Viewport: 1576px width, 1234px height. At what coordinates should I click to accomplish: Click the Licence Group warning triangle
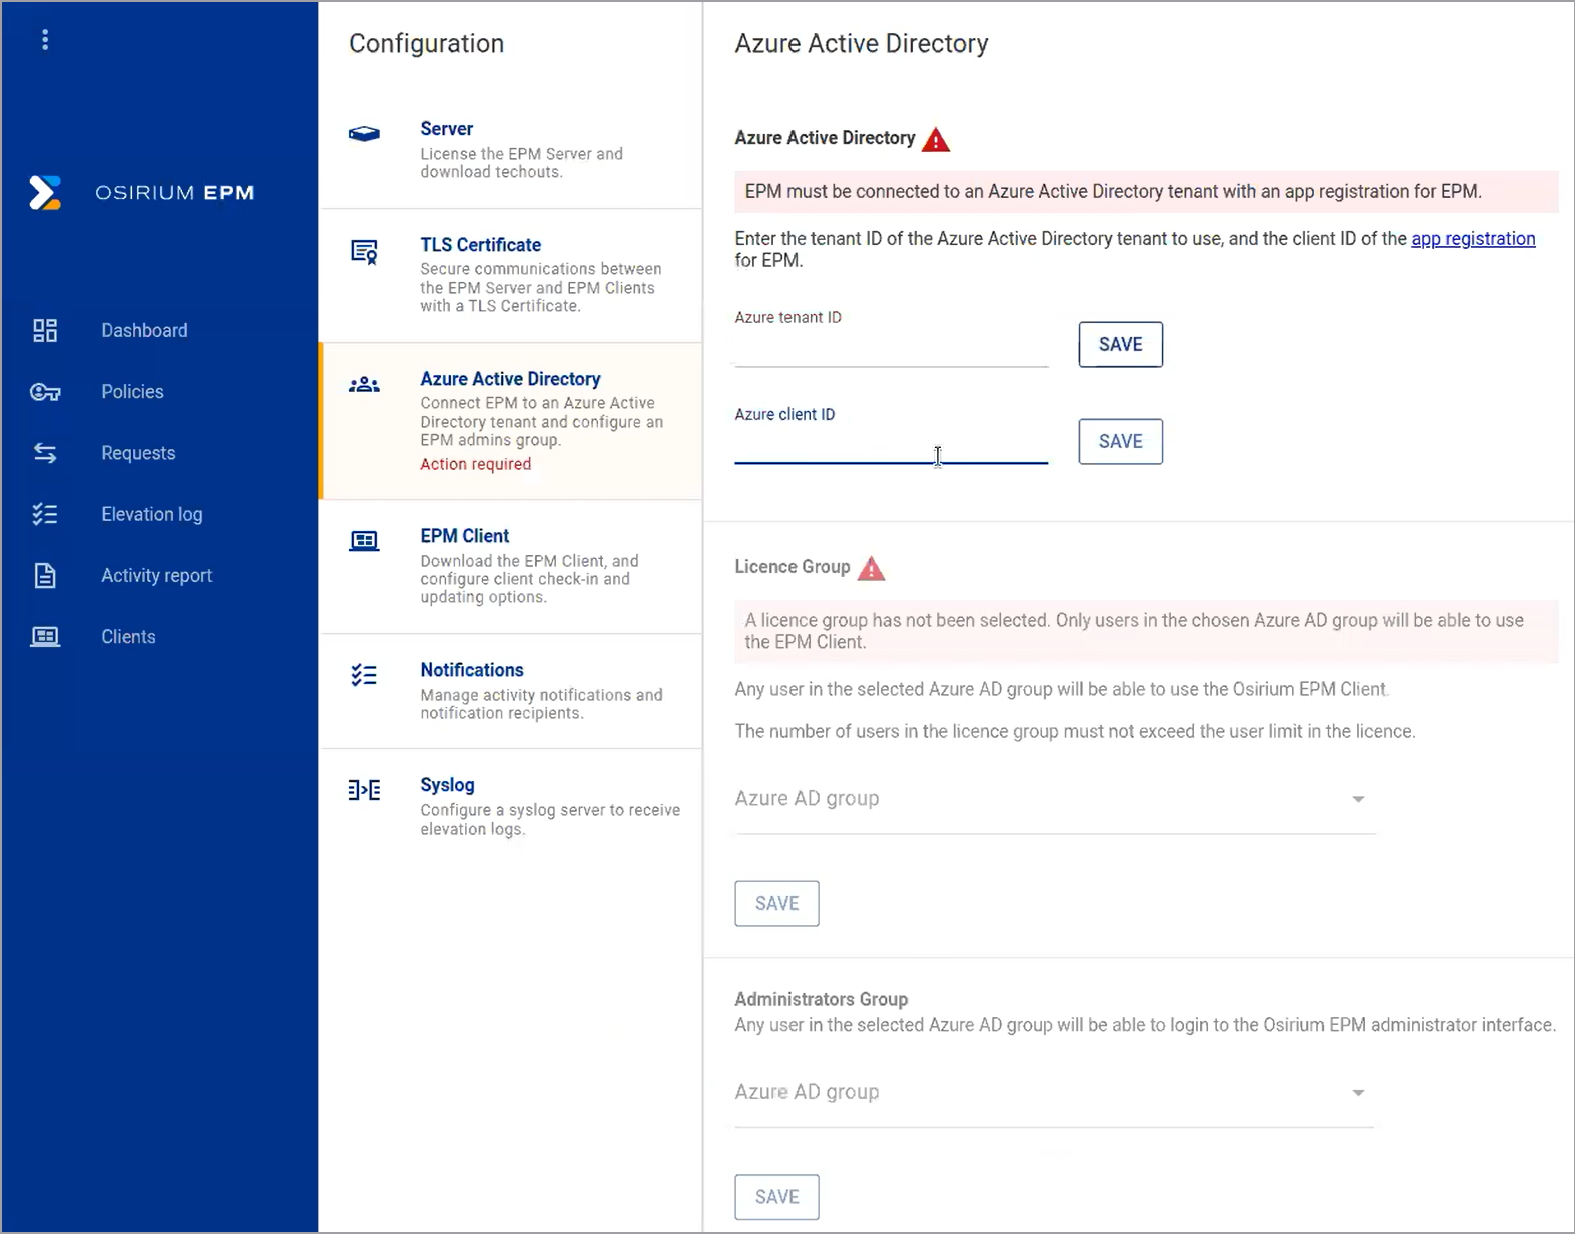tap(872, 568)
